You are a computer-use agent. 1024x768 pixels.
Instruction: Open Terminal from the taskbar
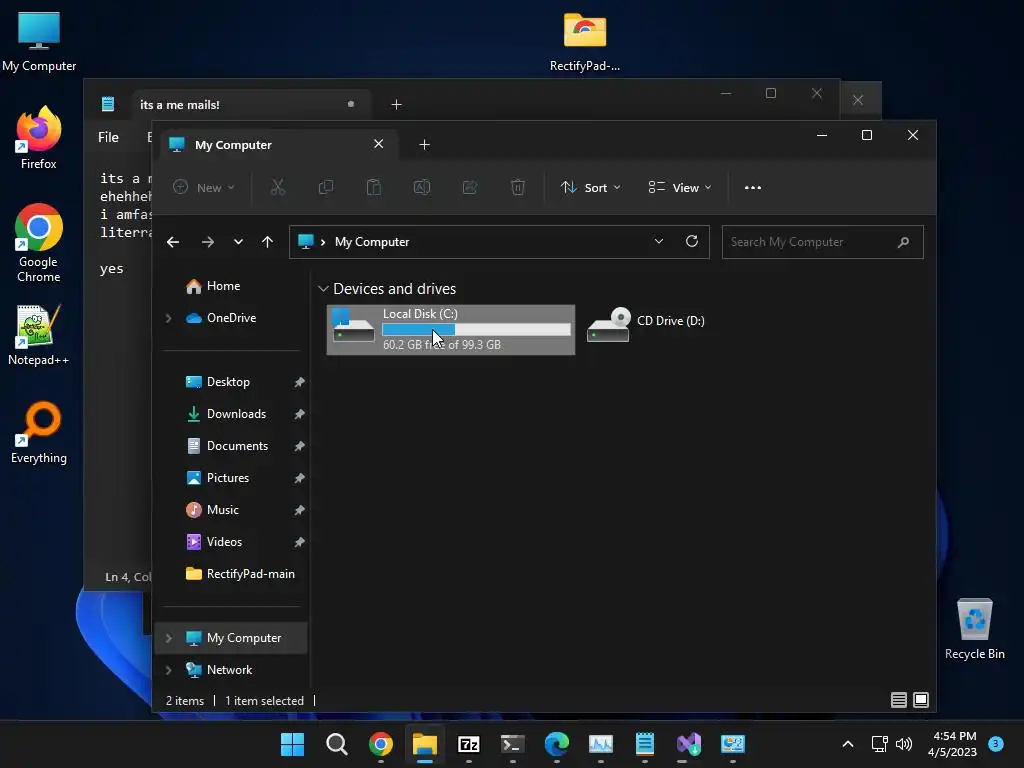tap(513, 744)
